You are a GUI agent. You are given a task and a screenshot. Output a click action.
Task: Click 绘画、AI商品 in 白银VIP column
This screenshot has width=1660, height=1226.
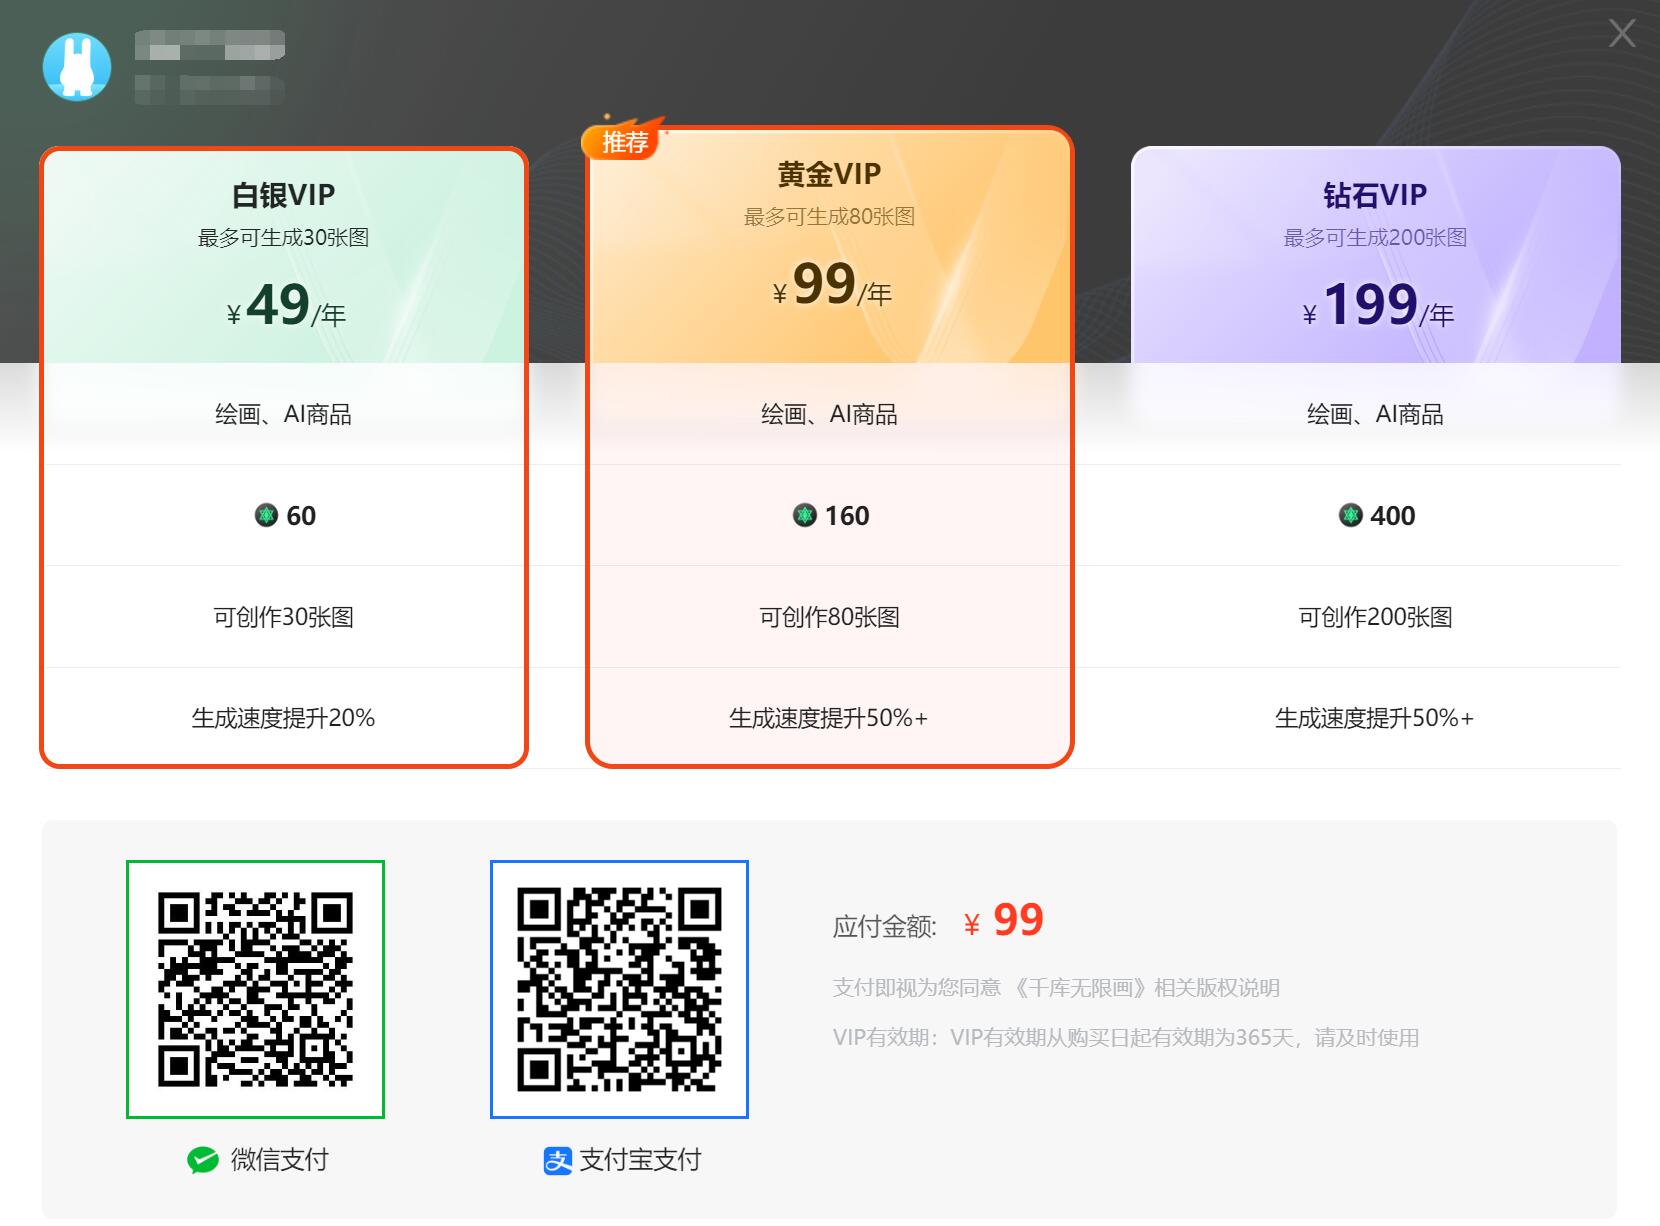click(x=283, y=414)
